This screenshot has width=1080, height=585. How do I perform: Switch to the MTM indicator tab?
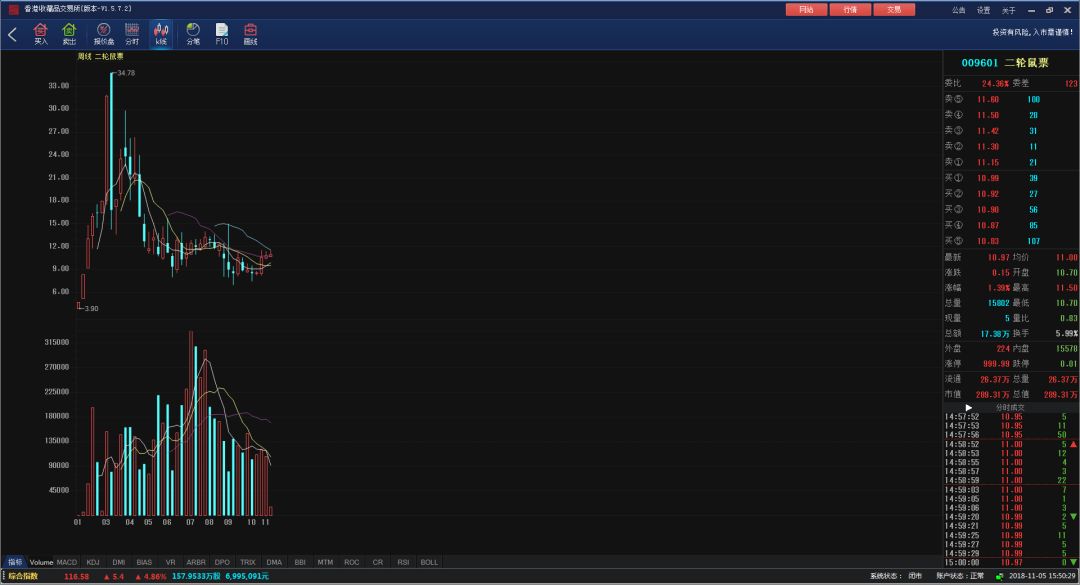pyautogui.click(x=325, y=562)
